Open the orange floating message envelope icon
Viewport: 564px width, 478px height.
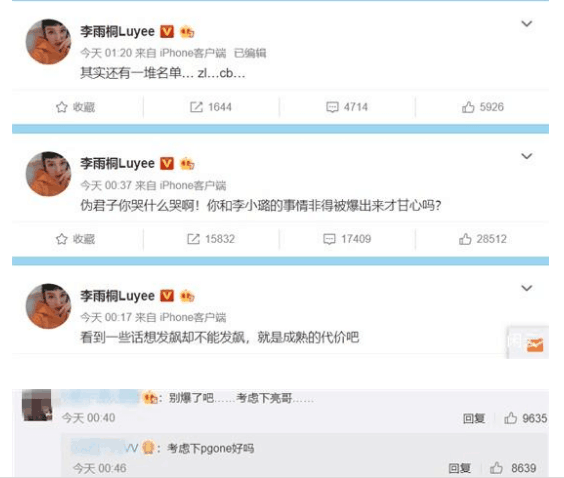click(535, 345)
